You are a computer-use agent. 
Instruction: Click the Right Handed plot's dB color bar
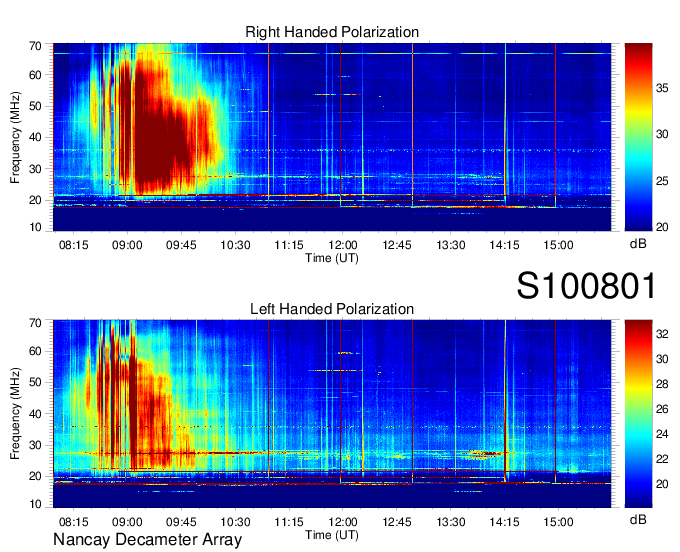638,137
